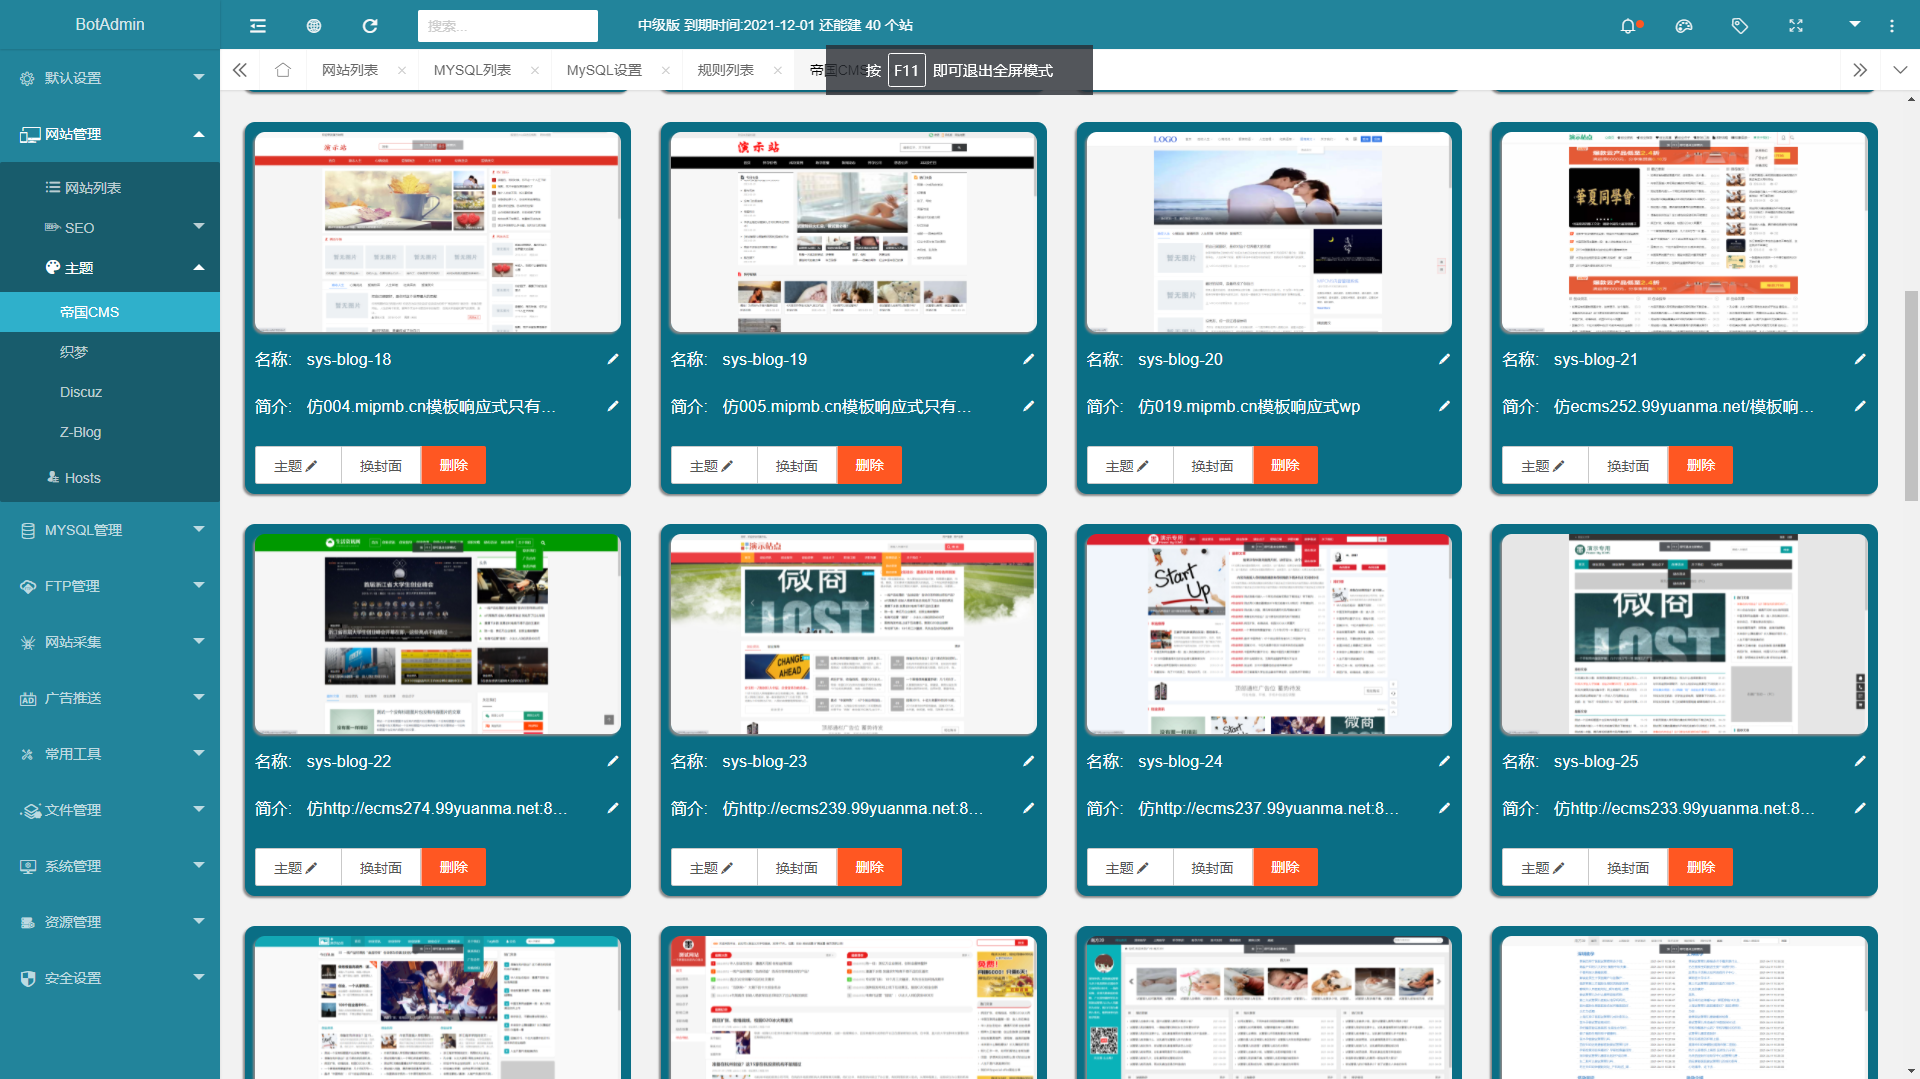Open the globe website icon
The height and width of the screenshot is (1079, 1920).
coord(314,26)
